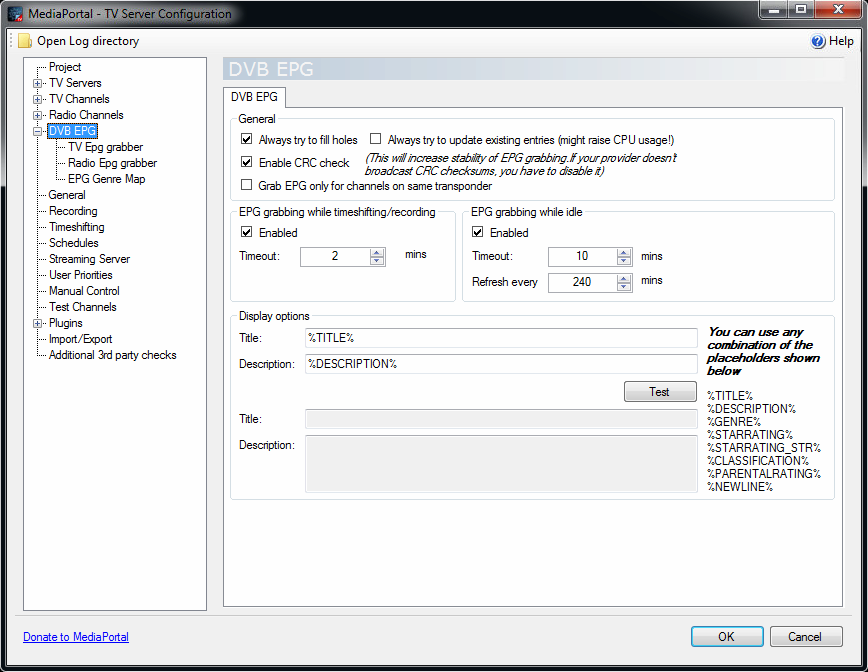
Task: Click the MediaPortal app icon in title bar
Action: tap(15, 13)
